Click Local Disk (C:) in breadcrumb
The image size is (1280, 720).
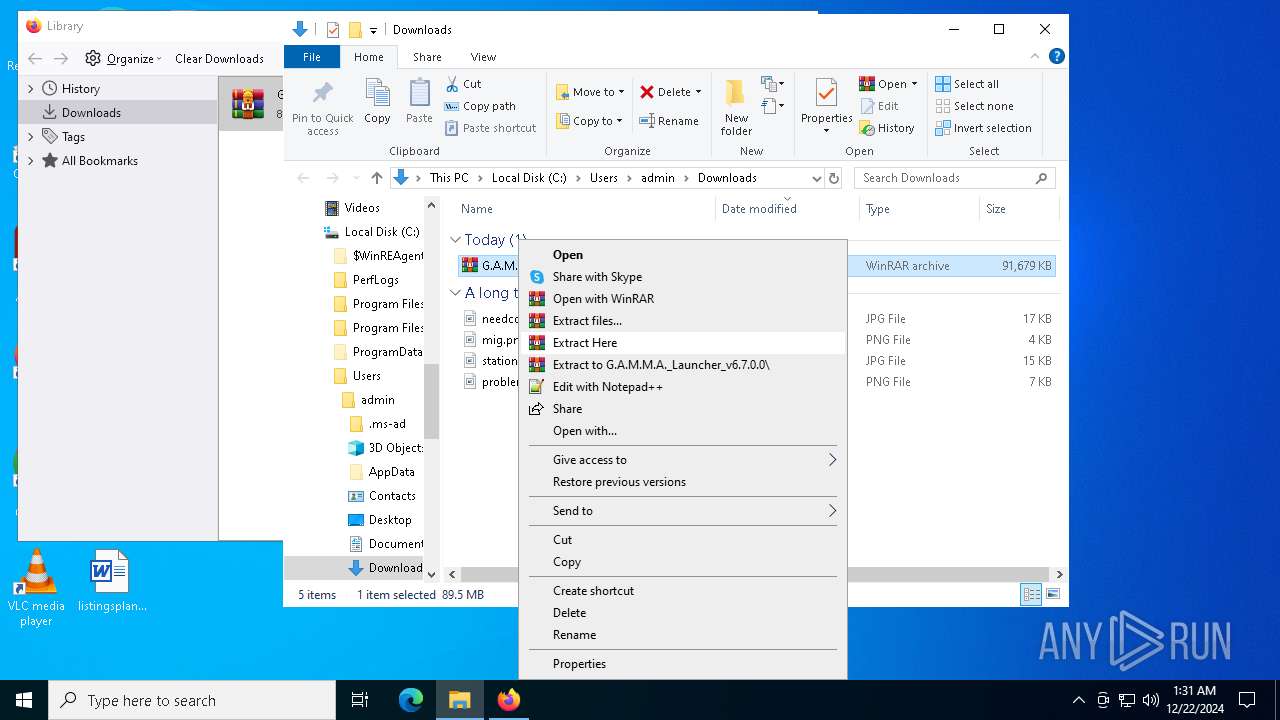tap(529, 178)
